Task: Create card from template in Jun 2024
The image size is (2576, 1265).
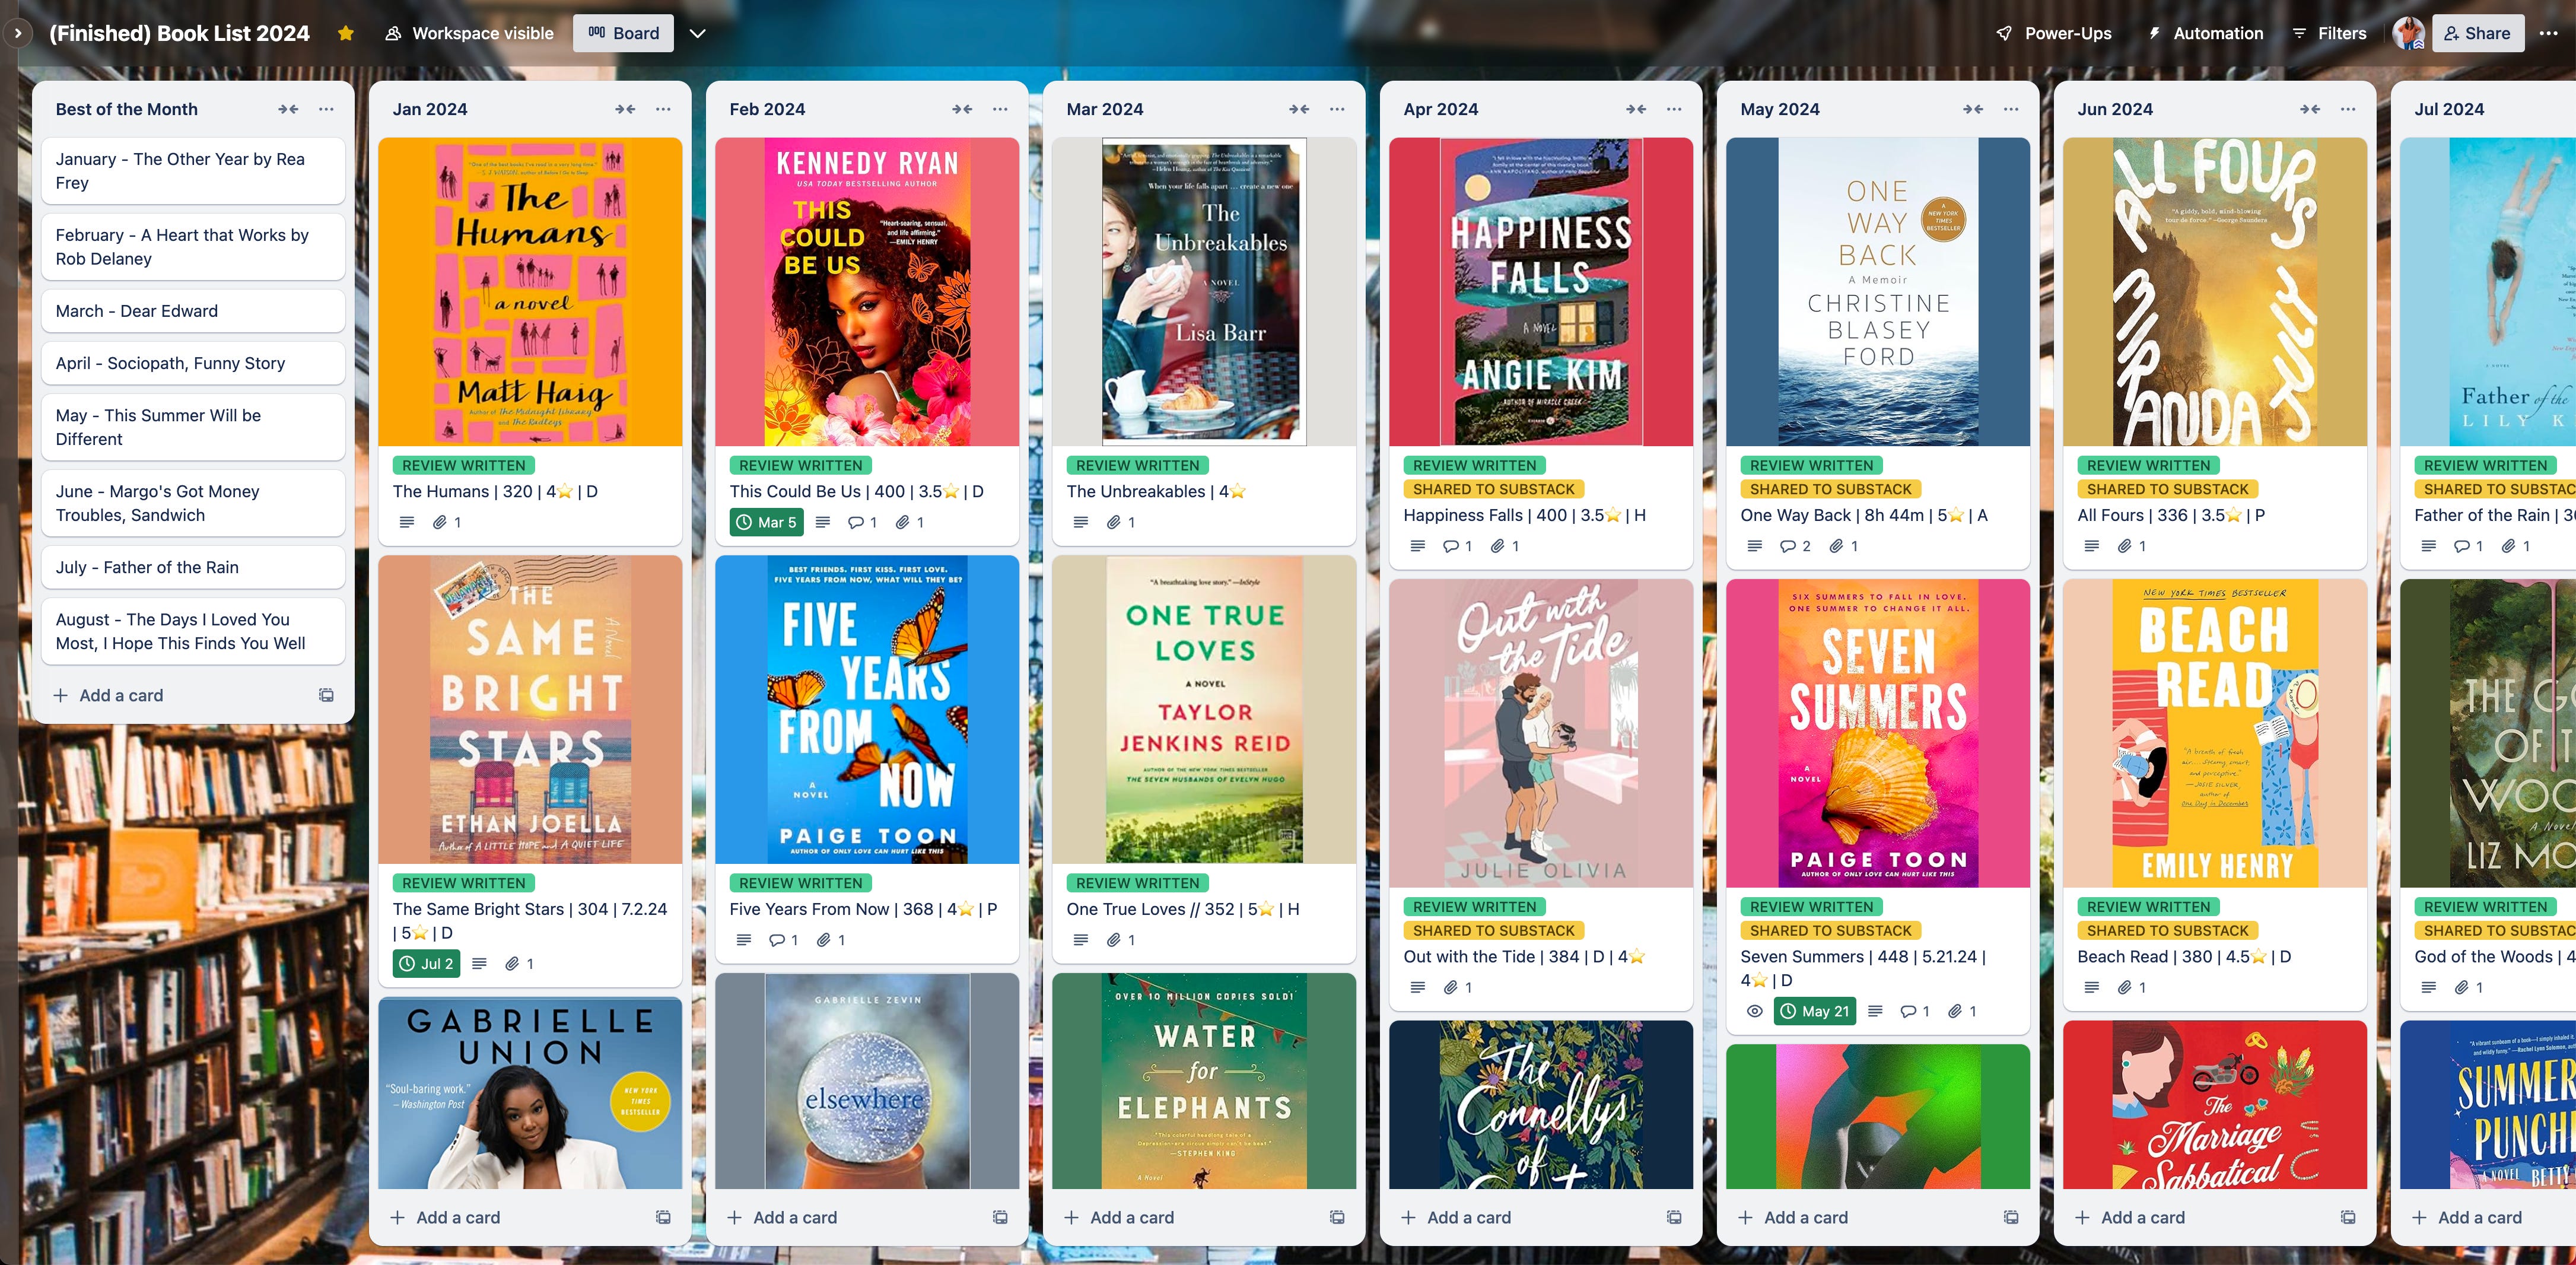Action: click(2348, 1217)
